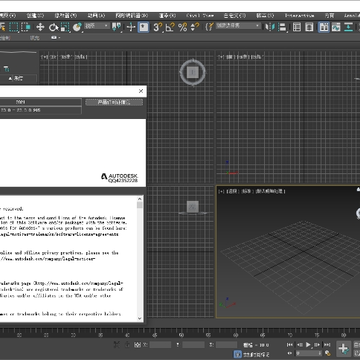Click the license text scrollbar down arrow

[140, 319]
